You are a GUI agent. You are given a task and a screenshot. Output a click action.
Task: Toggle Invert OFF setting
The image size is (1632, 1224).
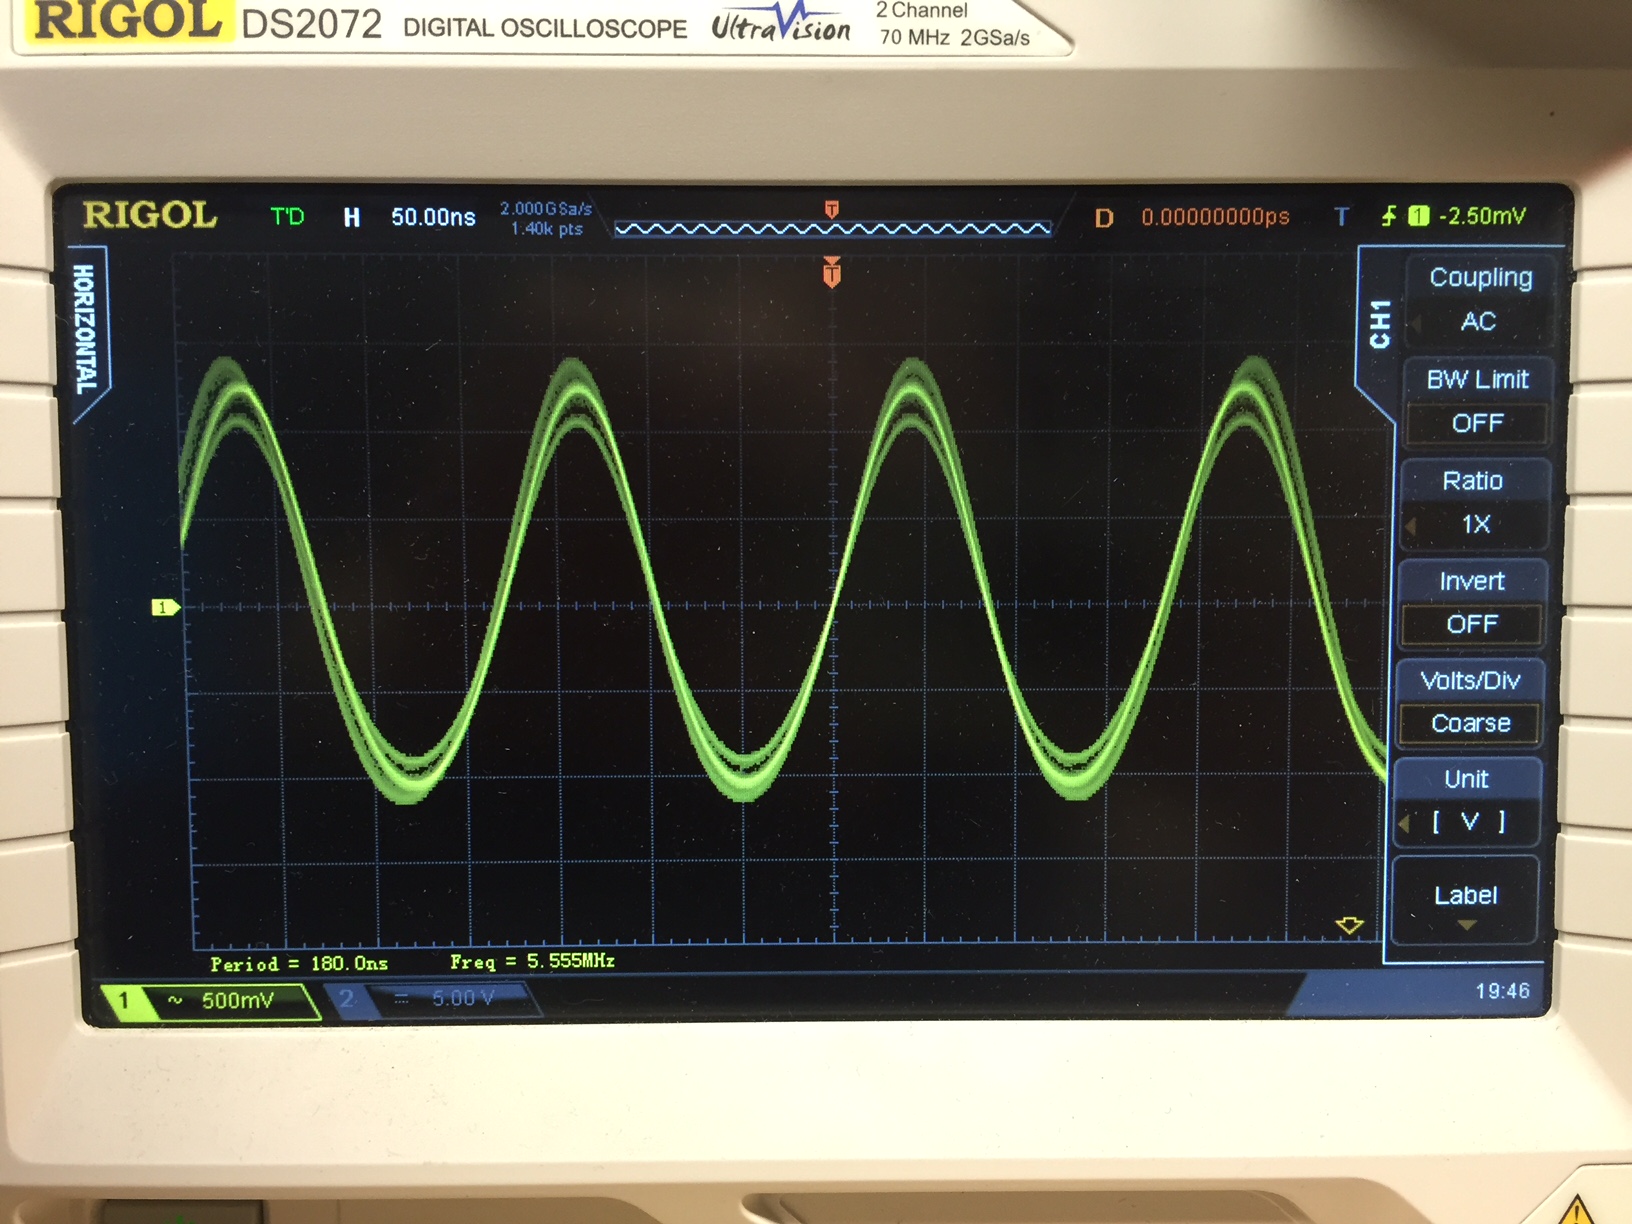click(1472, 603)
